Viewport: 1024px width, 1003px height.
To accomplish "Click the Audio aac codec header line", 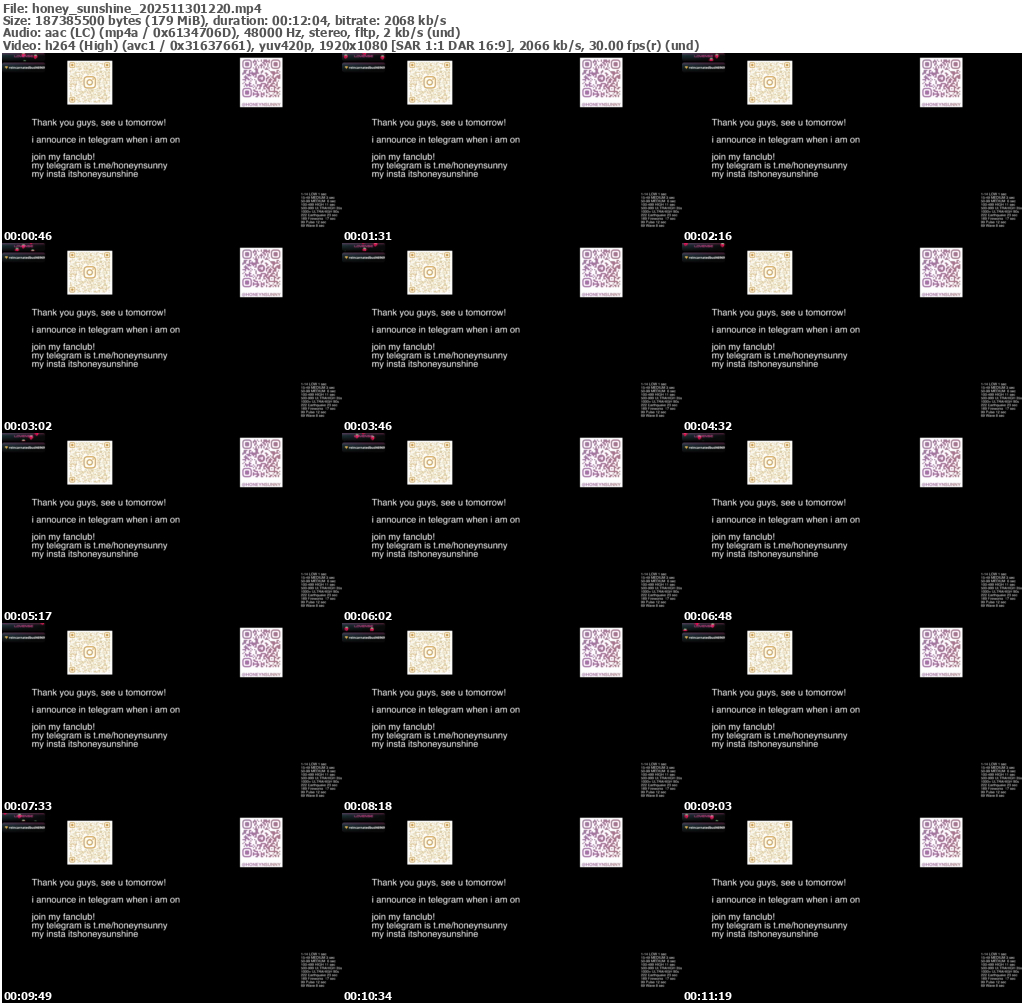I will click(x=232, y=33).
